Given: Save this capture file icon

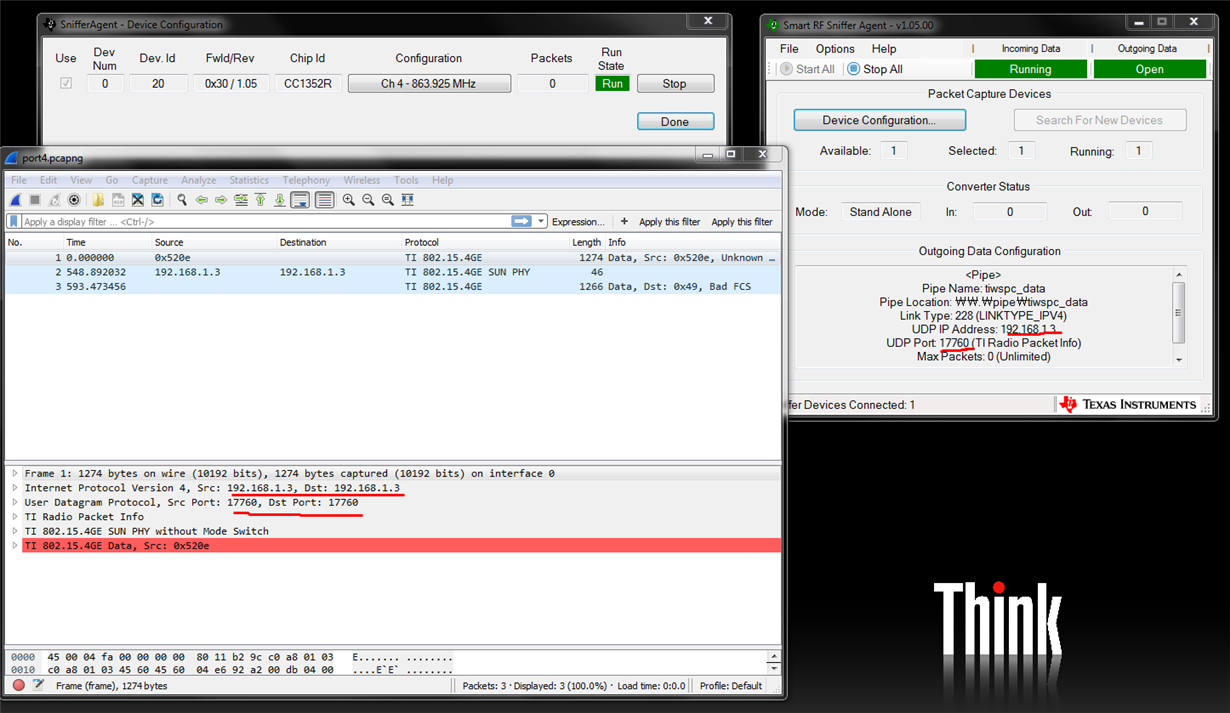Looking at the screenshot, I should (x=118, y=200).
